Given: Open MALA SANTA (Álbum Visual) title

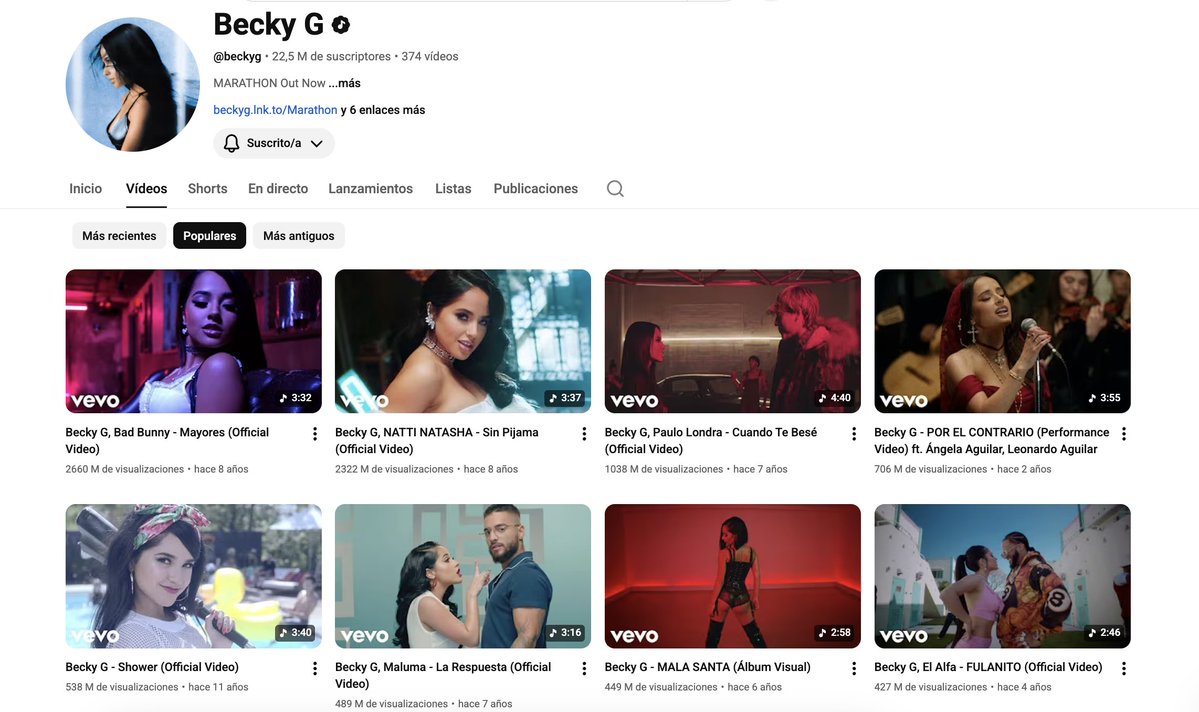Looking at the screenshot, I should pyautogui.click(x=707, y=667).
